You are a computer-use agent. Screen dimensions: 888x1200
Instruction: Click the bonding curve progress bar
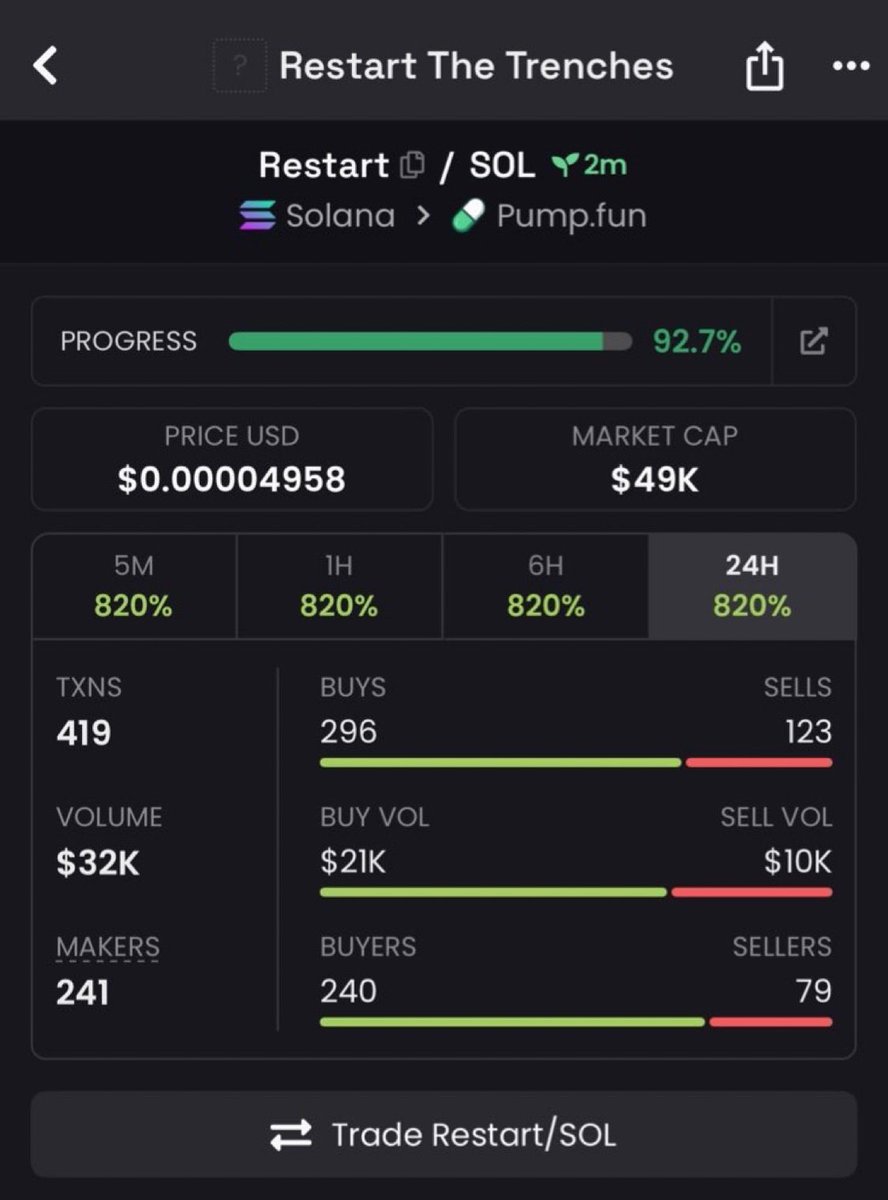(x=430, y=342)
